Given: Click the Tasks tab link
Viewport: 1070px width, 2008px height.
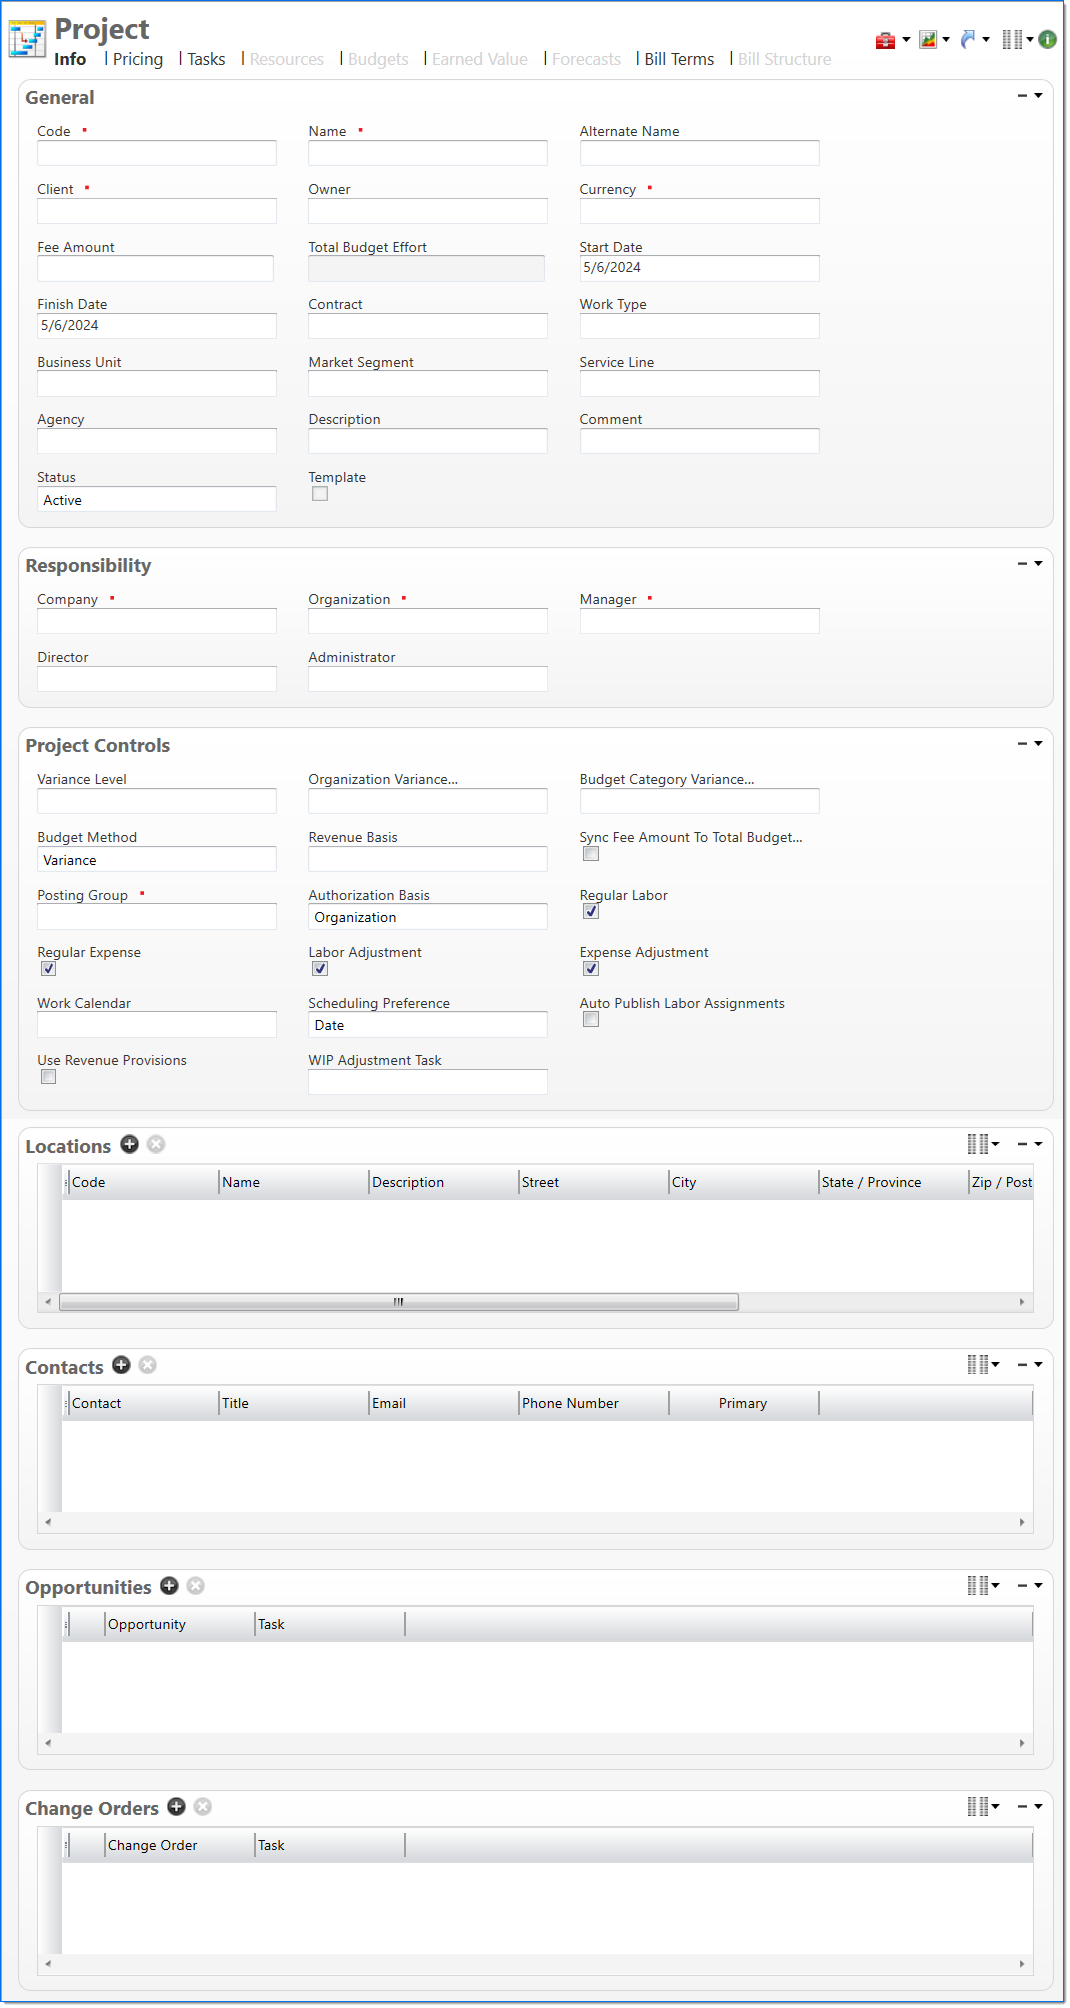Looking at the screenshot, I should click(x=206, y=60).
